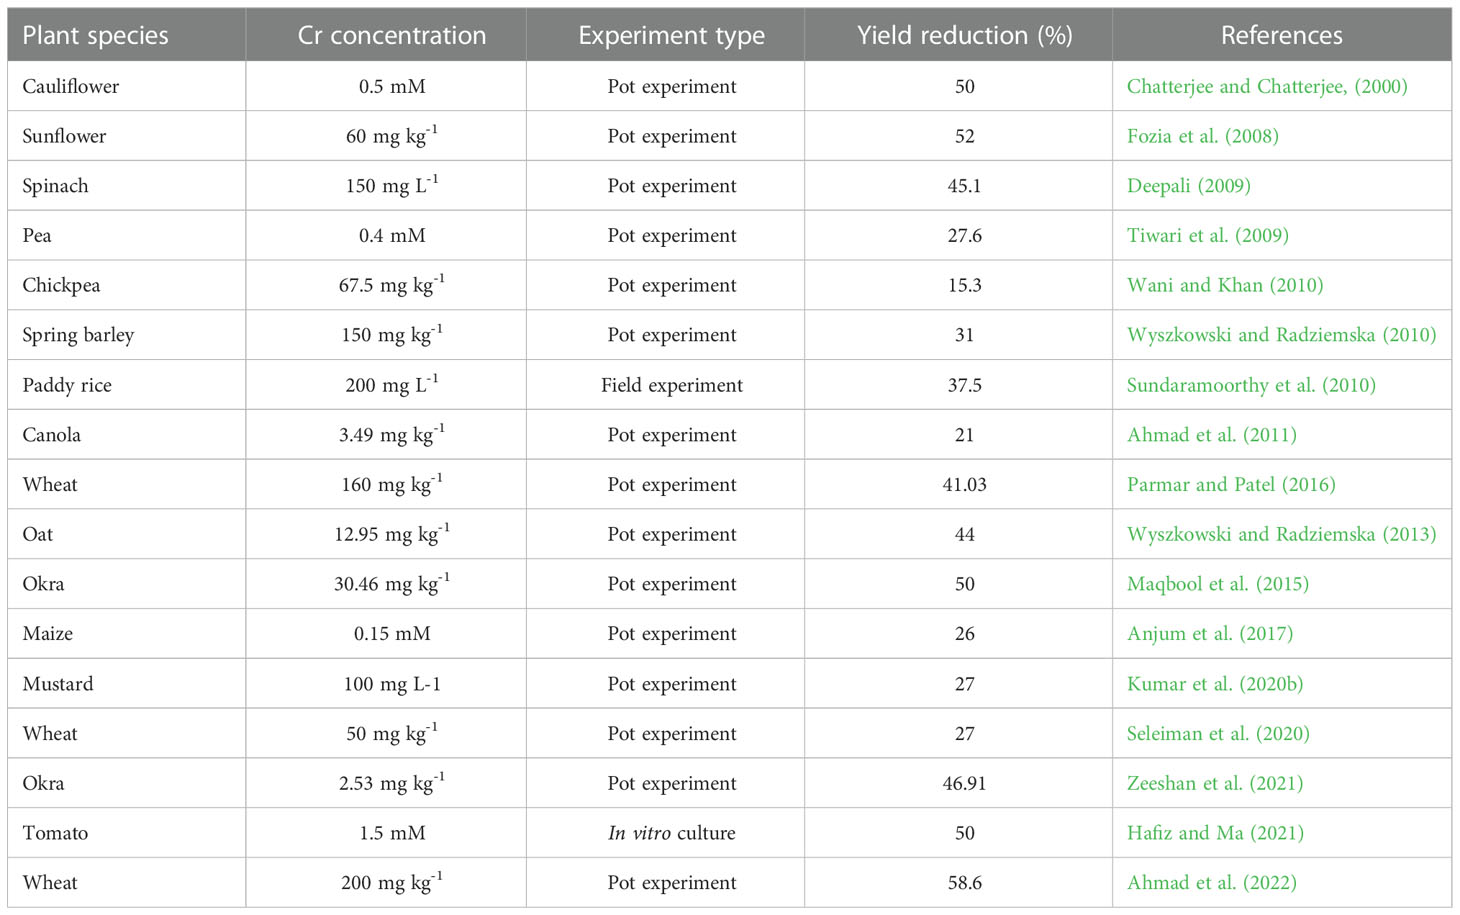Select the 45.1 yield reduction value
The width and height of the screenshot is (1460, 915).
tap(964, 186)
